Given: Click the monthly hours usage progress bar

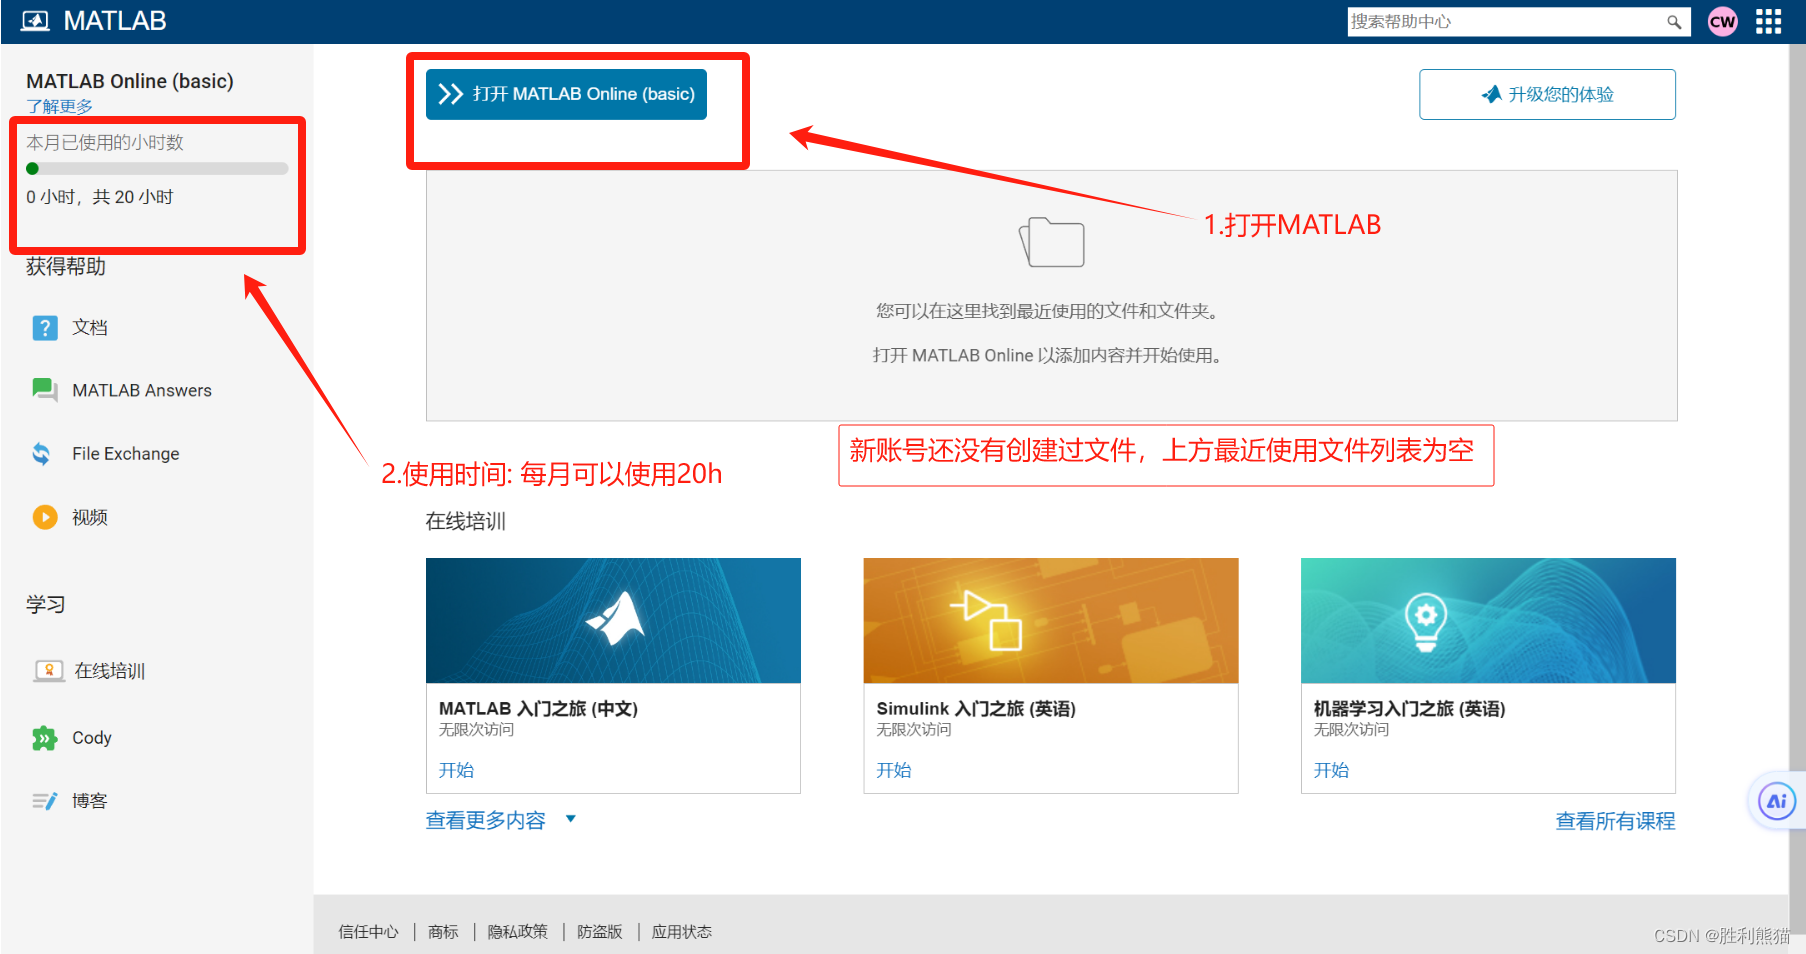Looking at the screenshot, I should [157, 169].
